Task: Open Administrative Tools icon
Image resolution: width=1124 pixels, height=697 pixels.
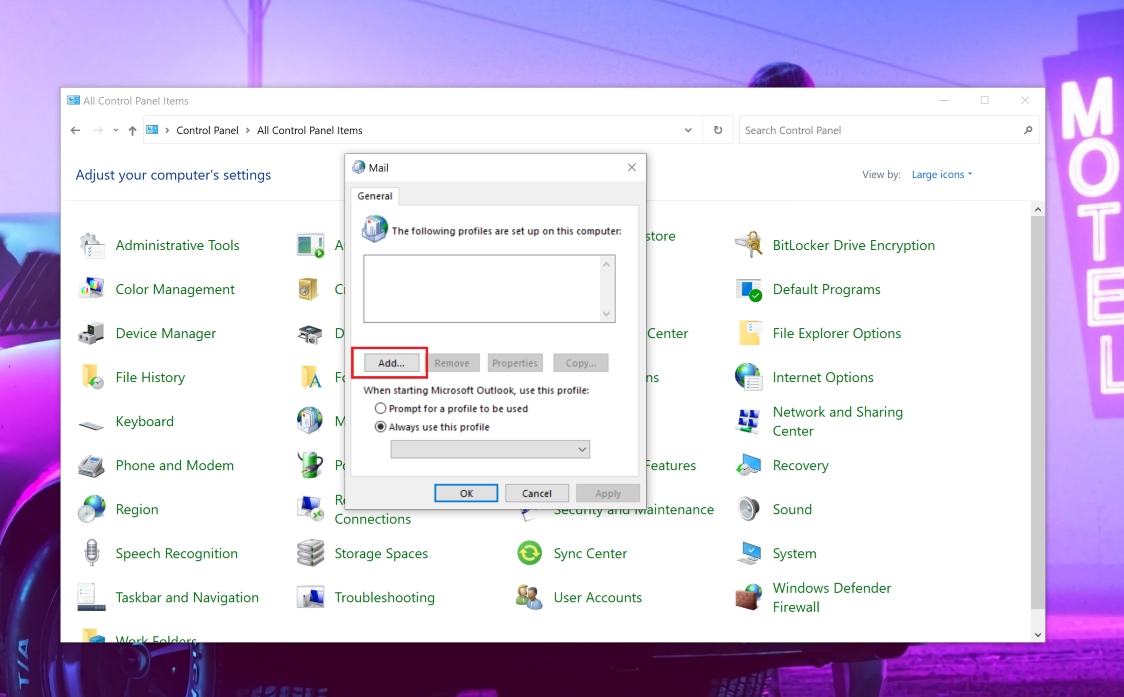Action: pyautogui.click(x=92, y=245)
